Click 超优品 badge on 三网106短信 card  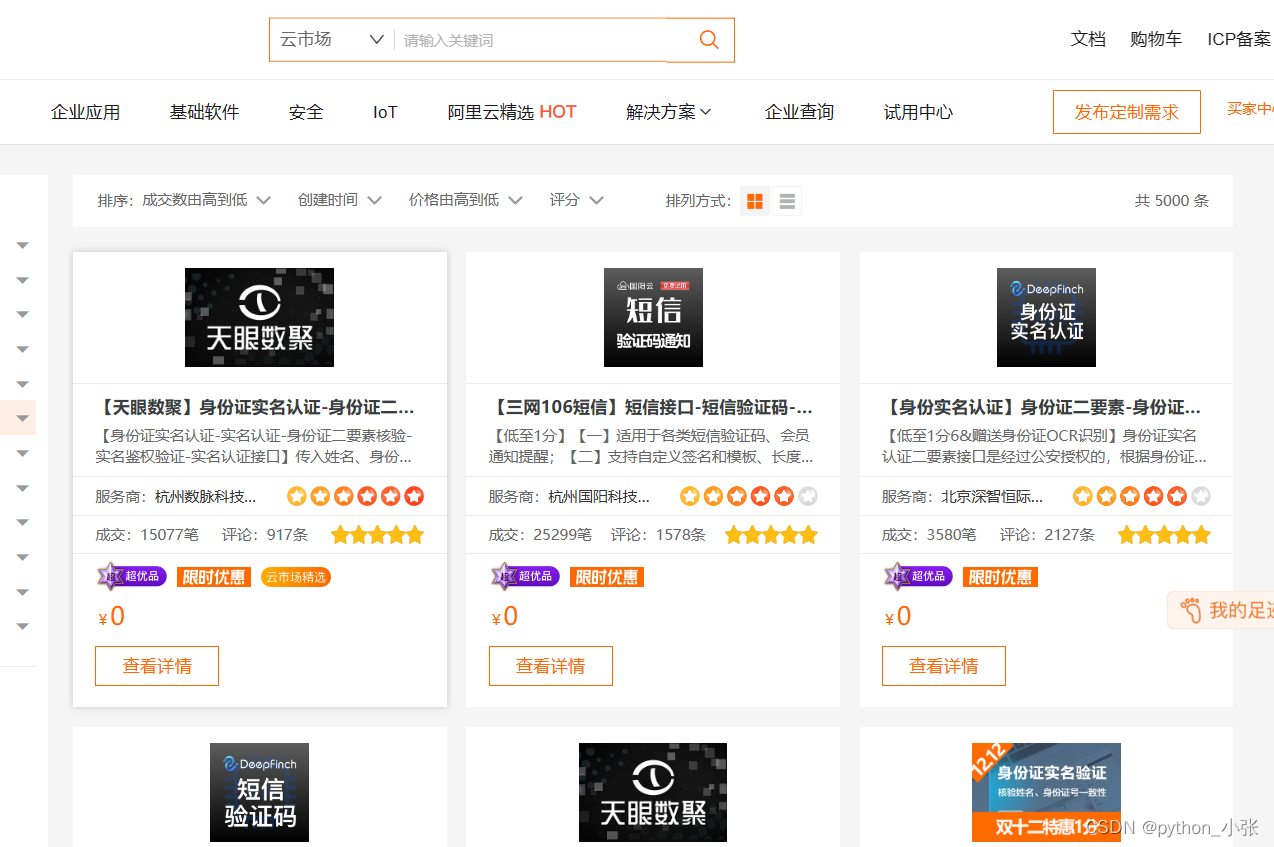point(525,576)
